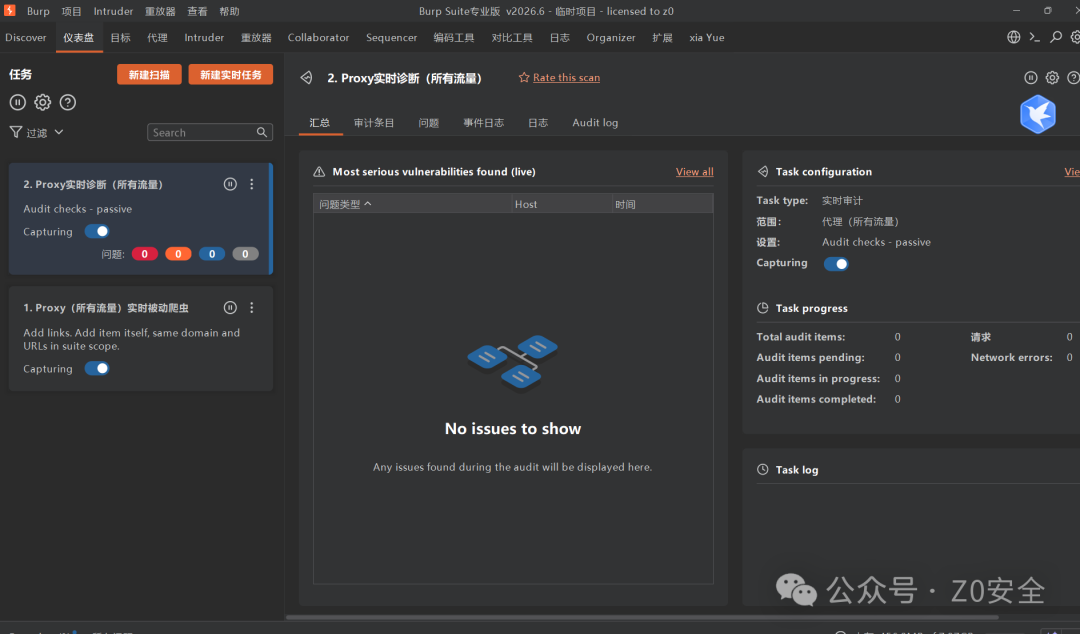Click the blue issue count badge showing 0
Screen dimensions: 1080x634
click(212, 254)
